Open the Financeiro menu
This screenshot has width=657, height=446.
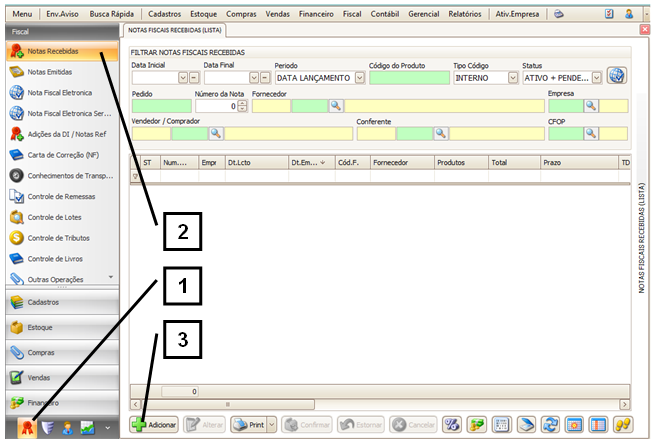point(319,15)
